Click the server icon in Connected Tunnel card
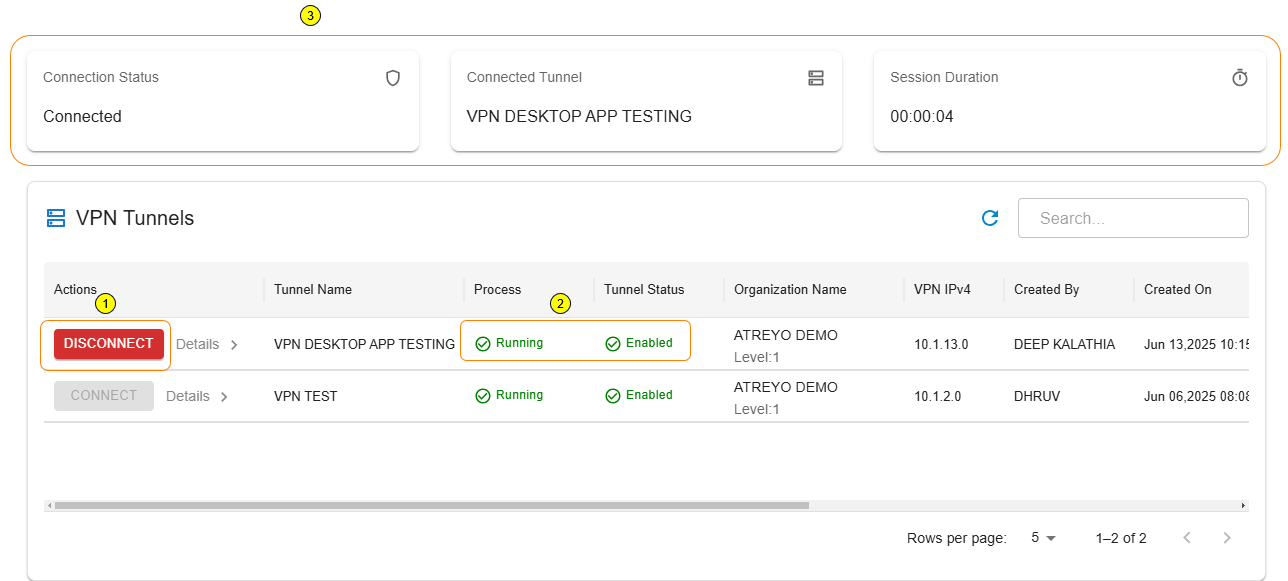The width and height of the screenshot is (1288, 581). [x=816, y=78]
